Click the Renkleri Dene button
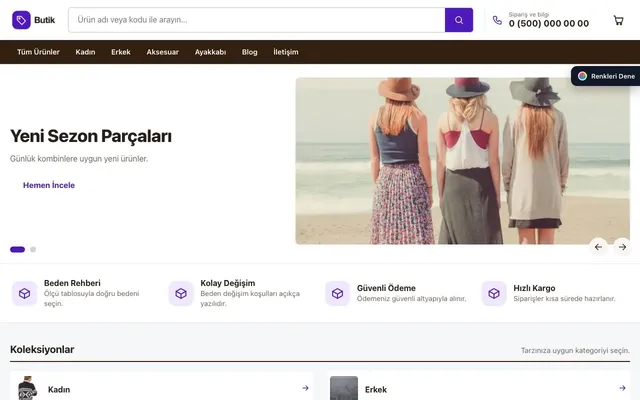Viewport: 640px width, 400px height. [605, 76]
